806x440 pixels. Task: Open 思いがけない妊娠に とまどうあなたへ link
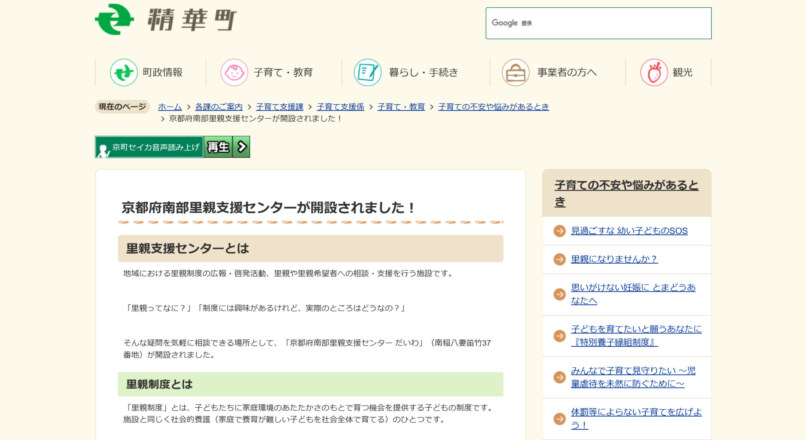coord(633,294)
